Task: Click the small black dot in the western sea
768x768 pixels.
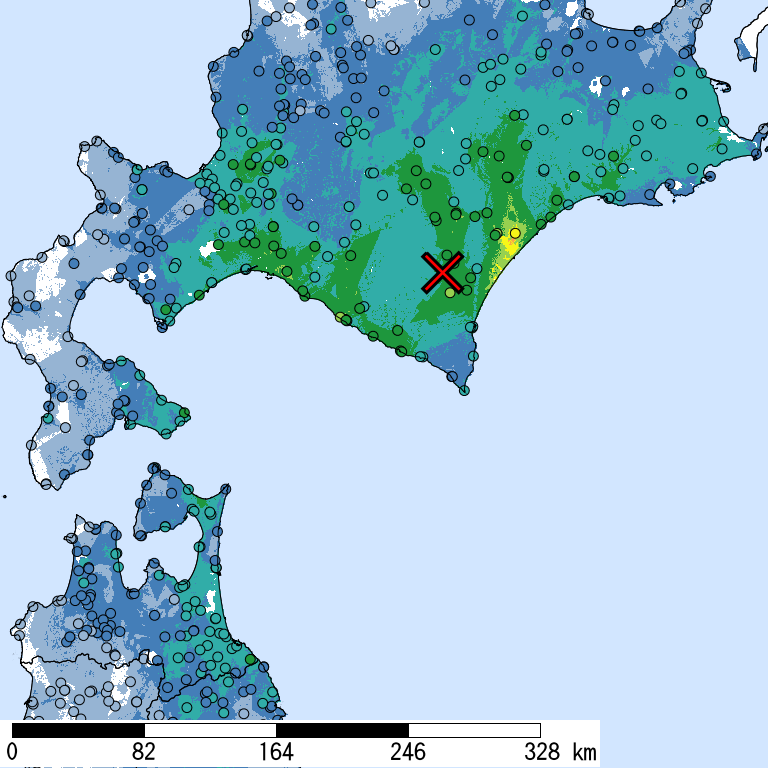Action: (x=5, y=496)
